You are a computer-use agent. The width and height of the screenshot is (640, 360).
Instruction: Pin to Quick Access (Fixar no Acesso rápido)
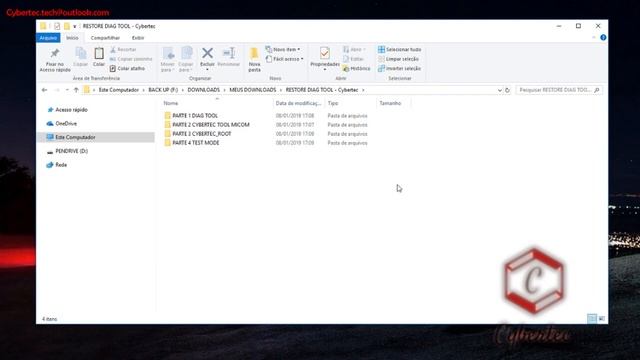click(55, 60)
